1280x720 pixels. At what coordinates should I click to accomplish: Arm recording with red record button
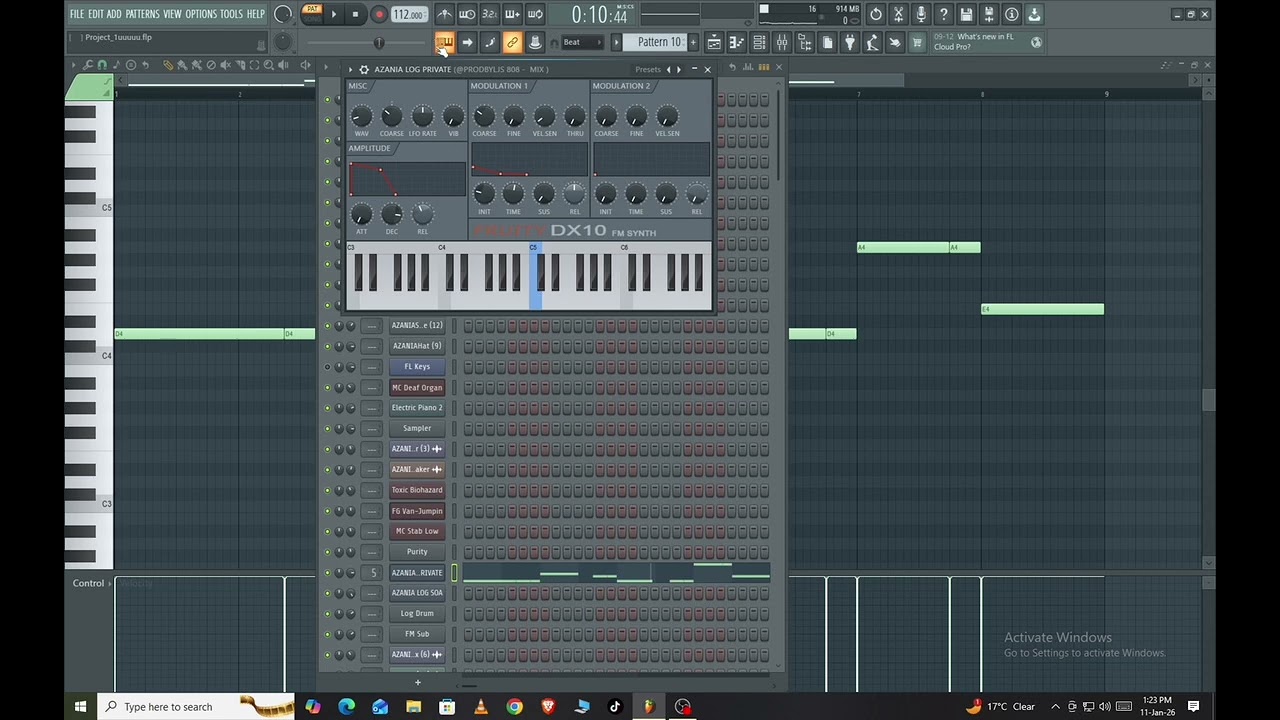point(379,14)
